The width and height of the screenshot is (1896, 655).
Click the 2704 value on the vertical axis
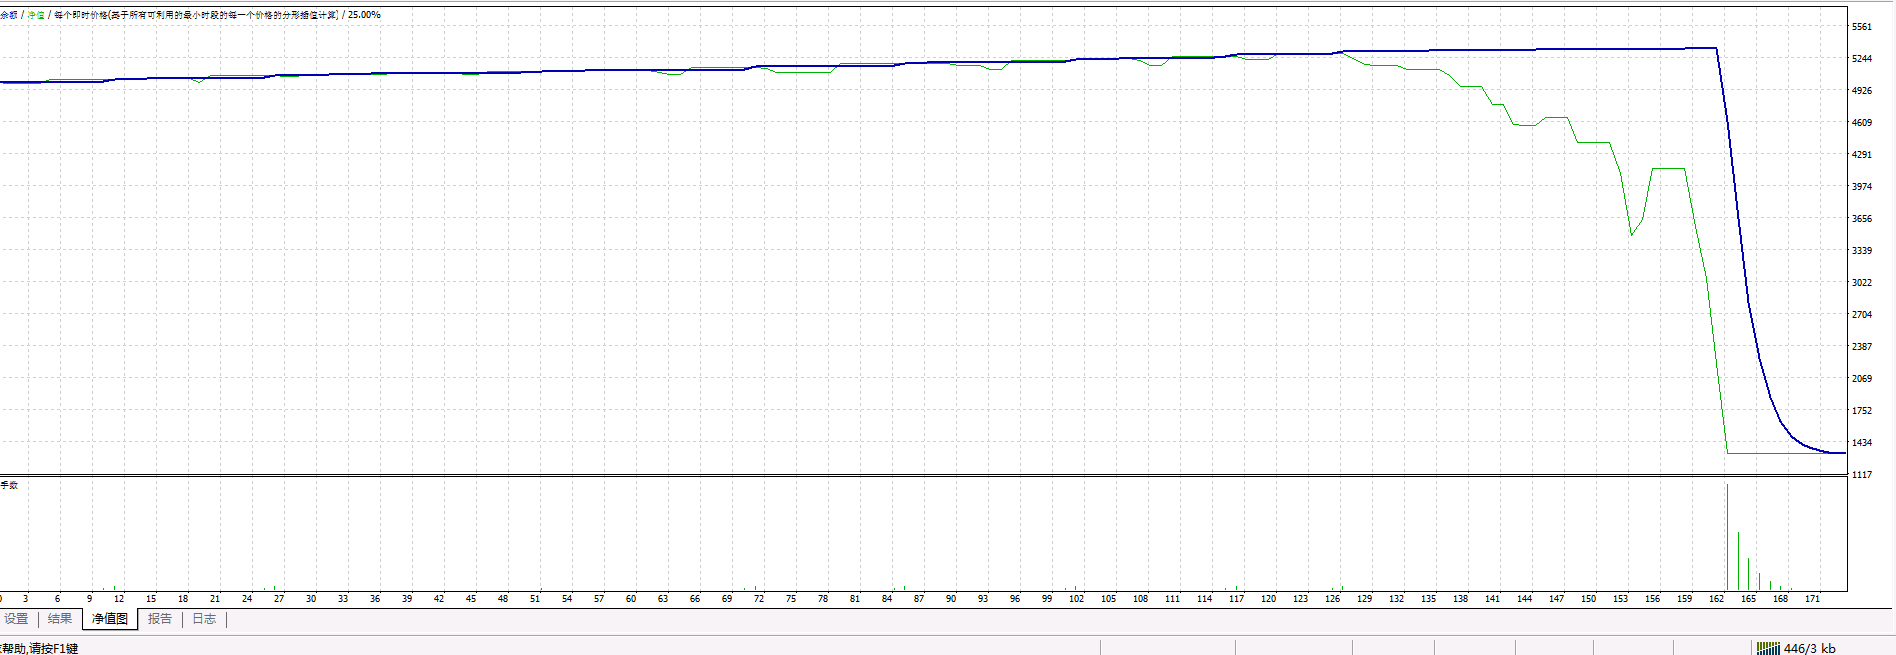[1861, 315]
